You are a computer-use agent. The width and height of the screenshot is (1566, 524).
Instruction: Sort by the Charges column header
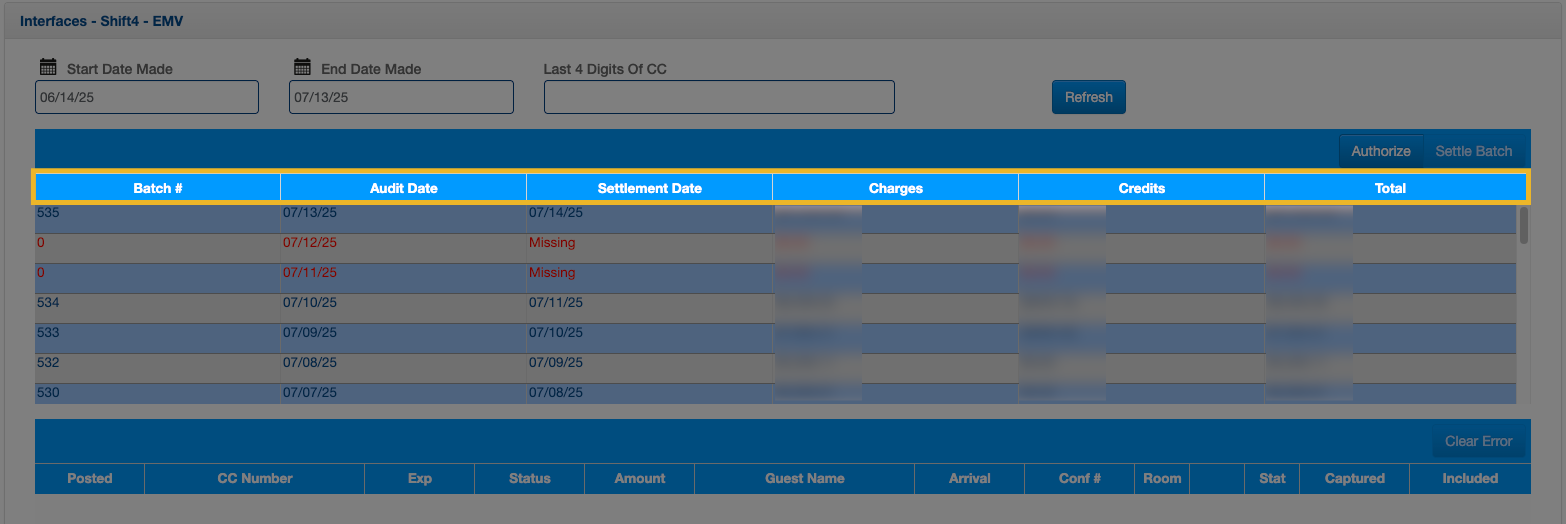click(x=895, y=188)
